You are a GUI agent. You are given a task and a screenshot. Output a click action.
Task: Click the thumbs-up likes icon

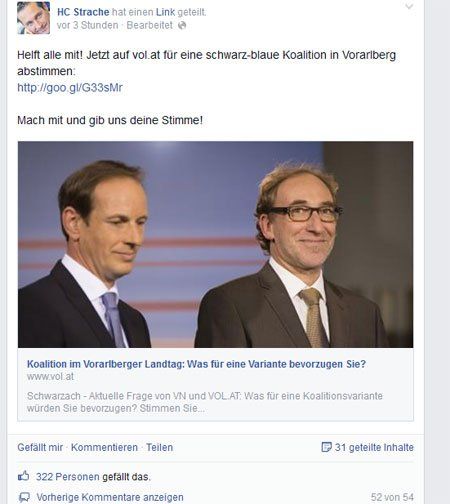pos(24,476)
